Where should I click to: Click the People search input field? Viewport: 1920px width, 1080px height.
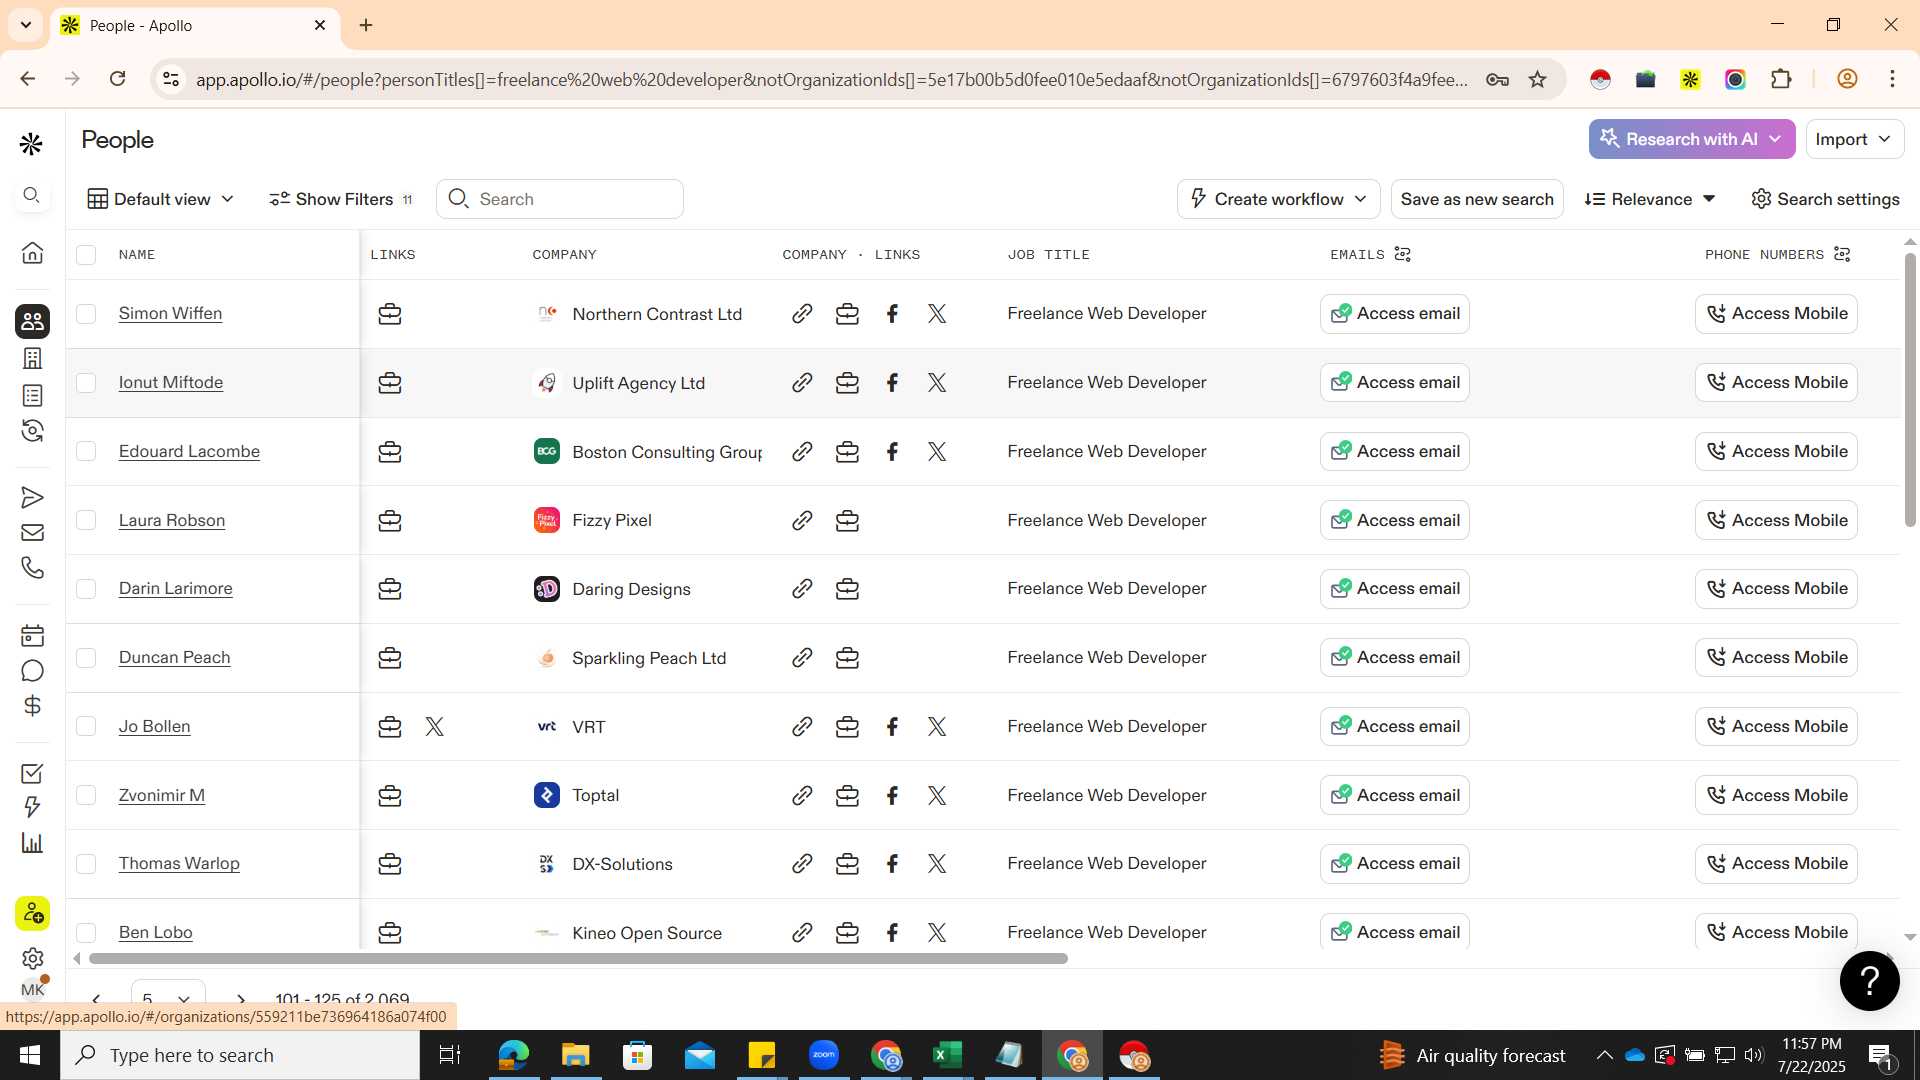(560, 199)
